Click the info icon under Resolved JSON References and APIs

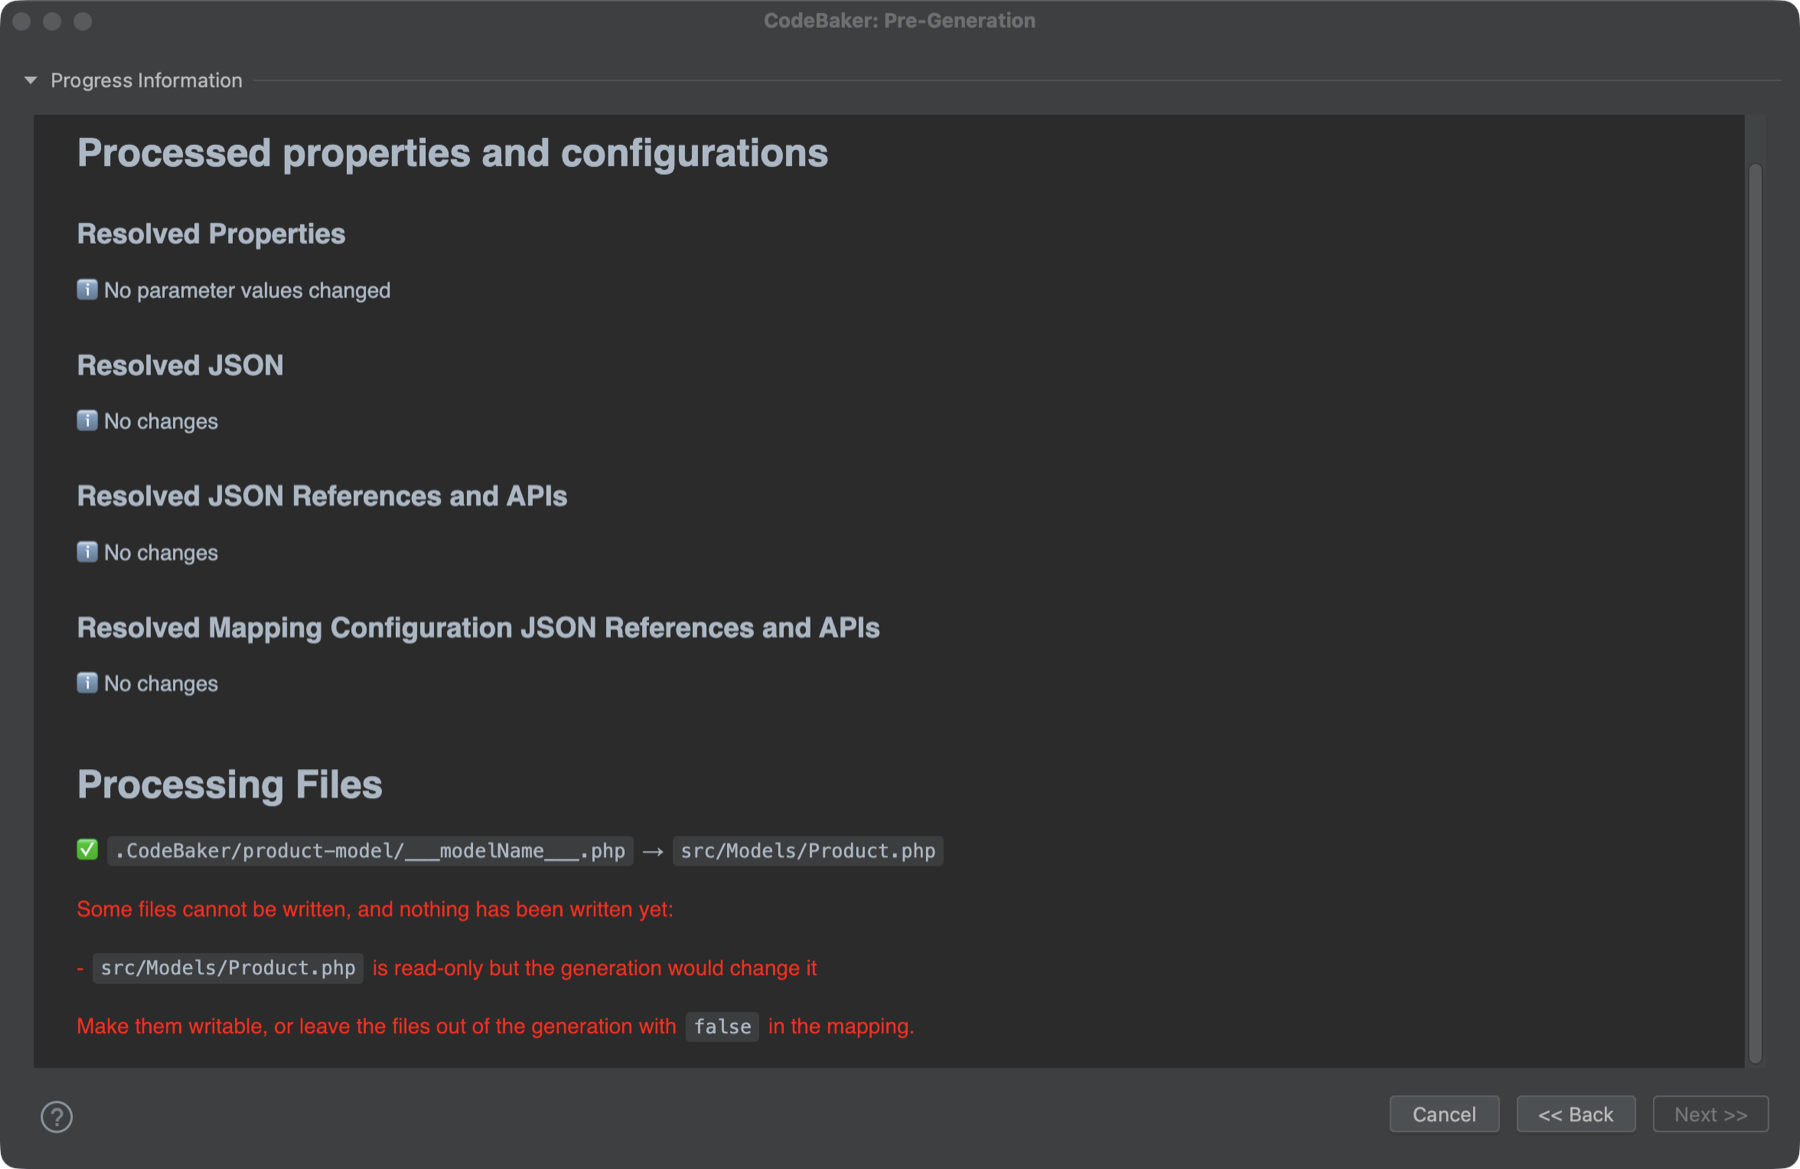pyautogui.click(x=88, y=552)
